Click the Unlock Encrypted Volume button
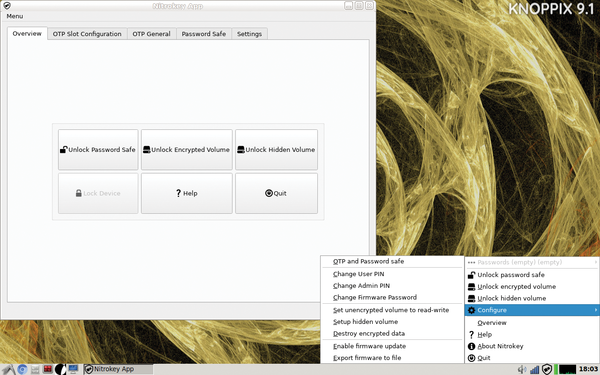This screenshot has width=600, height=375. [187, 150]
